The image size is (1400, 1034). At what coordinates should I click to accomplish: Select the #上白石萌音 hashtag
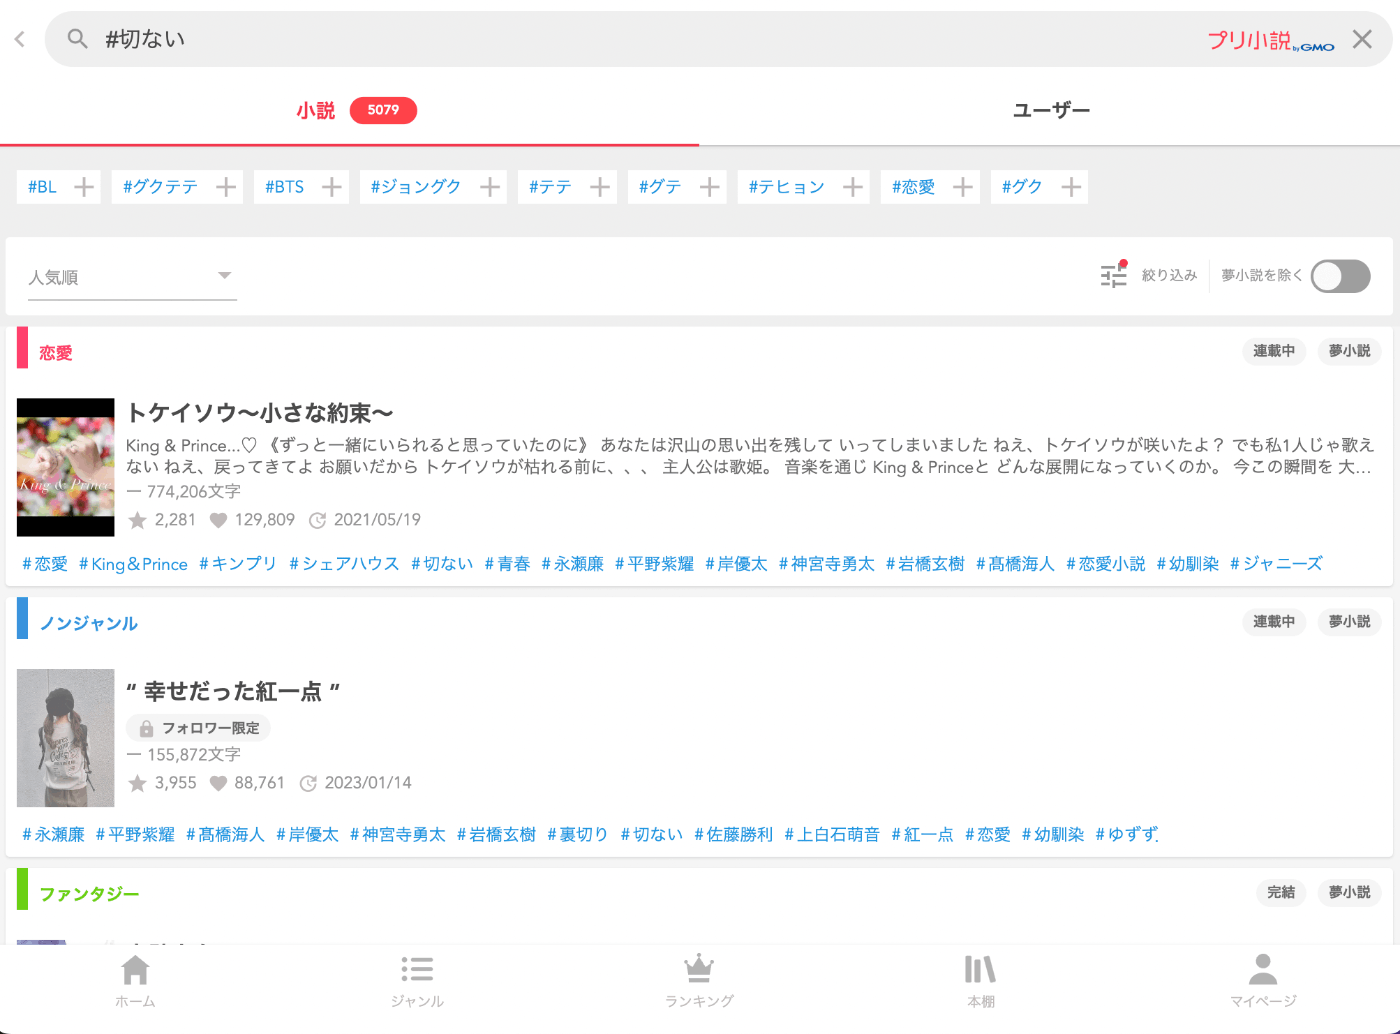coord(832,834)
